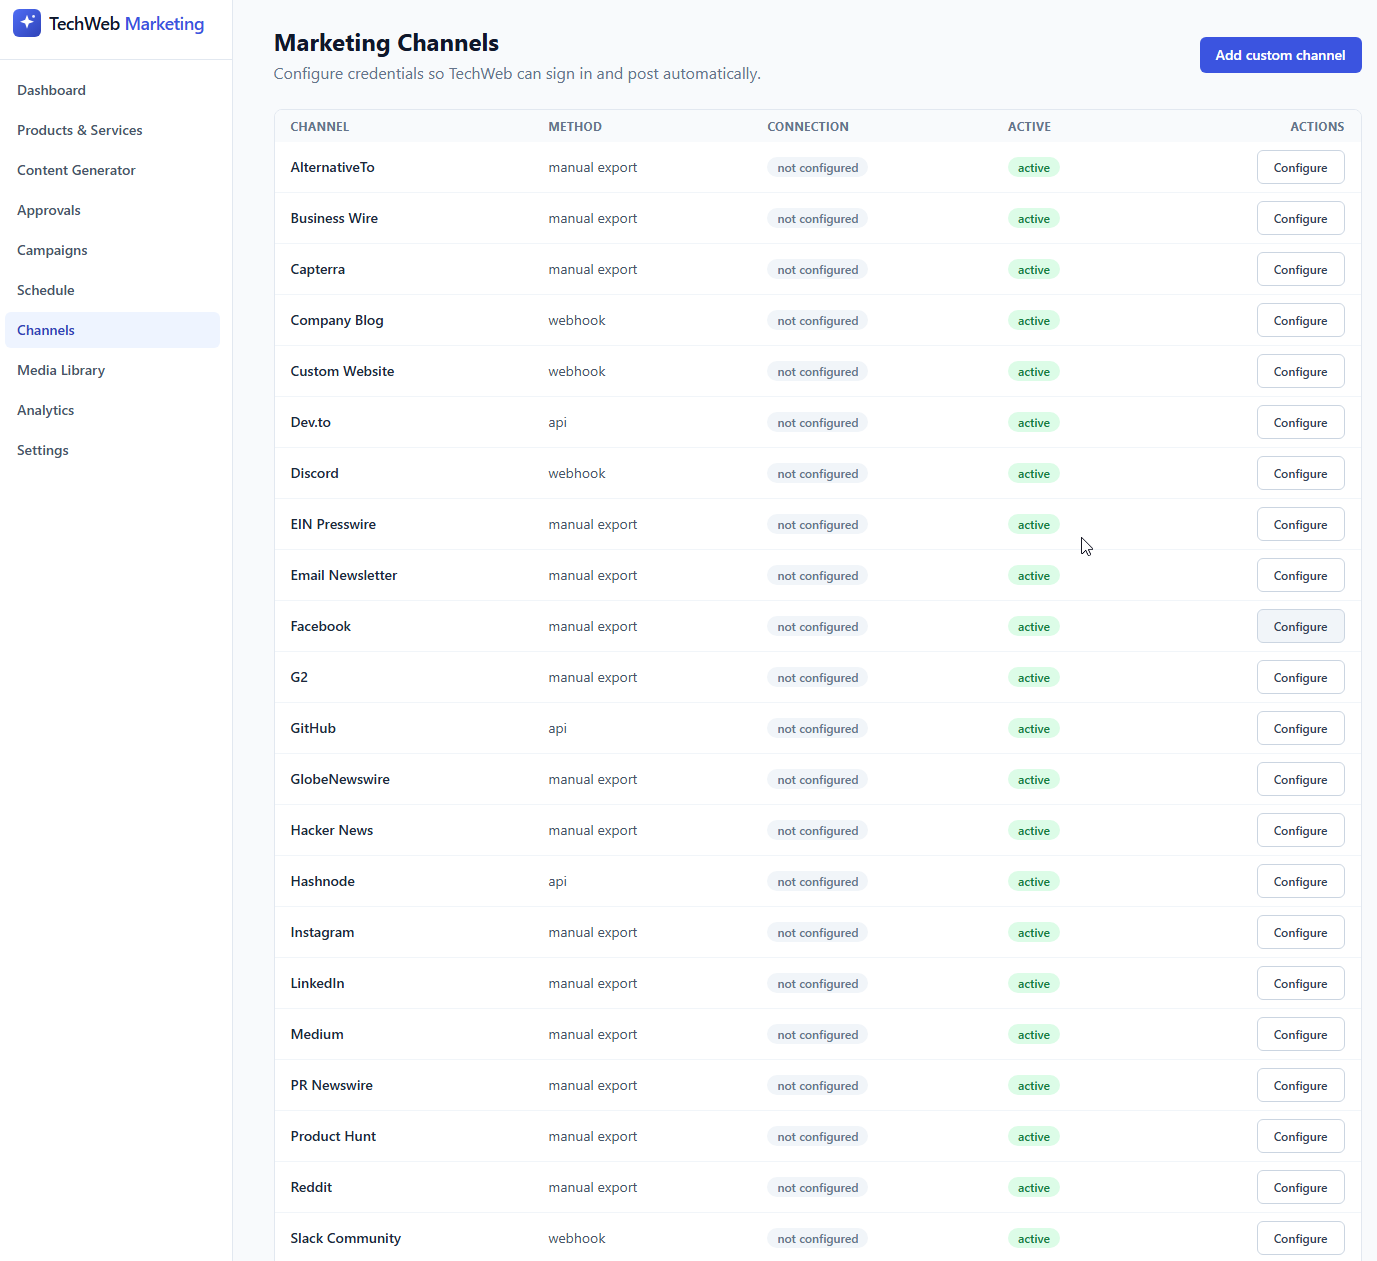Viewport: 1377px width, 1261px height.
Task: Go to Products & Services
Action: coord(112,130)
